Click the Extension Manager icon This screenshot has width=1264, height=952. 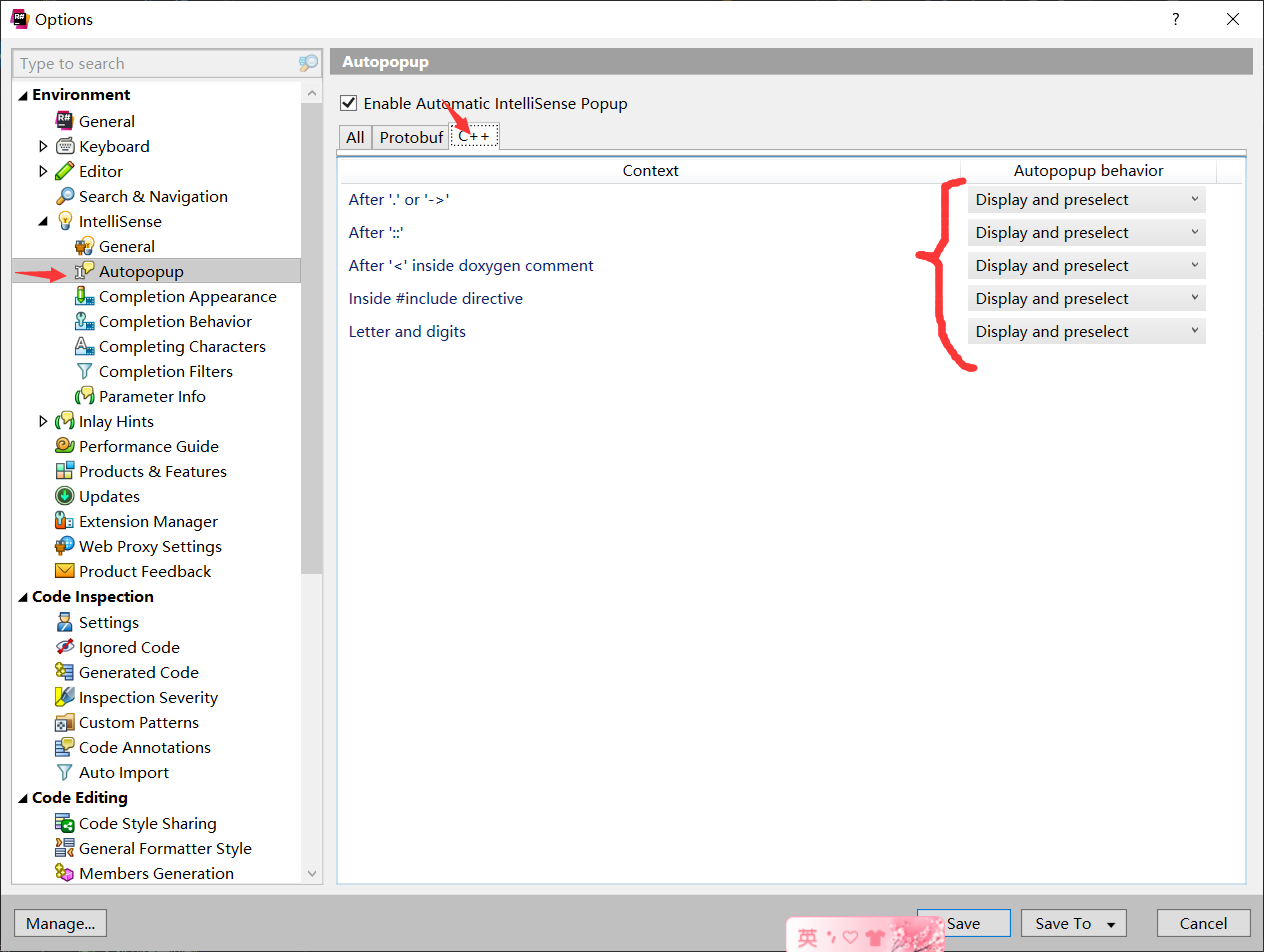coord(64,521)
